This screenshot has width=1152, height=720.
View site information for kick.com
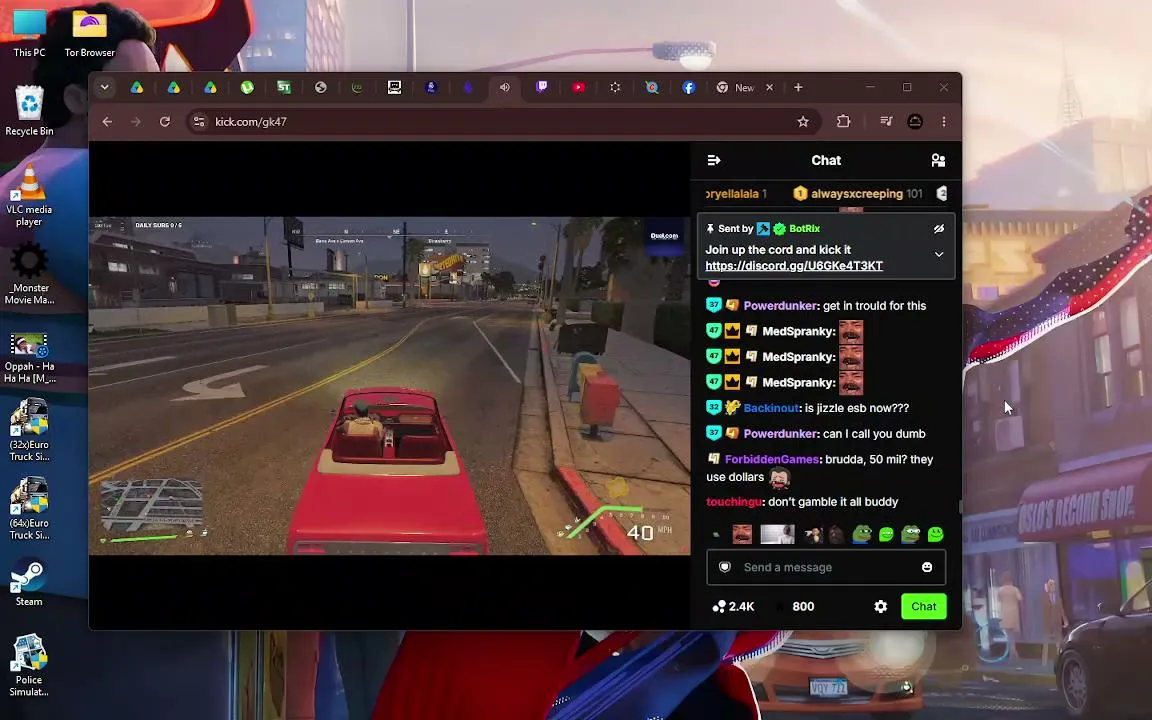tap(199, 122)
